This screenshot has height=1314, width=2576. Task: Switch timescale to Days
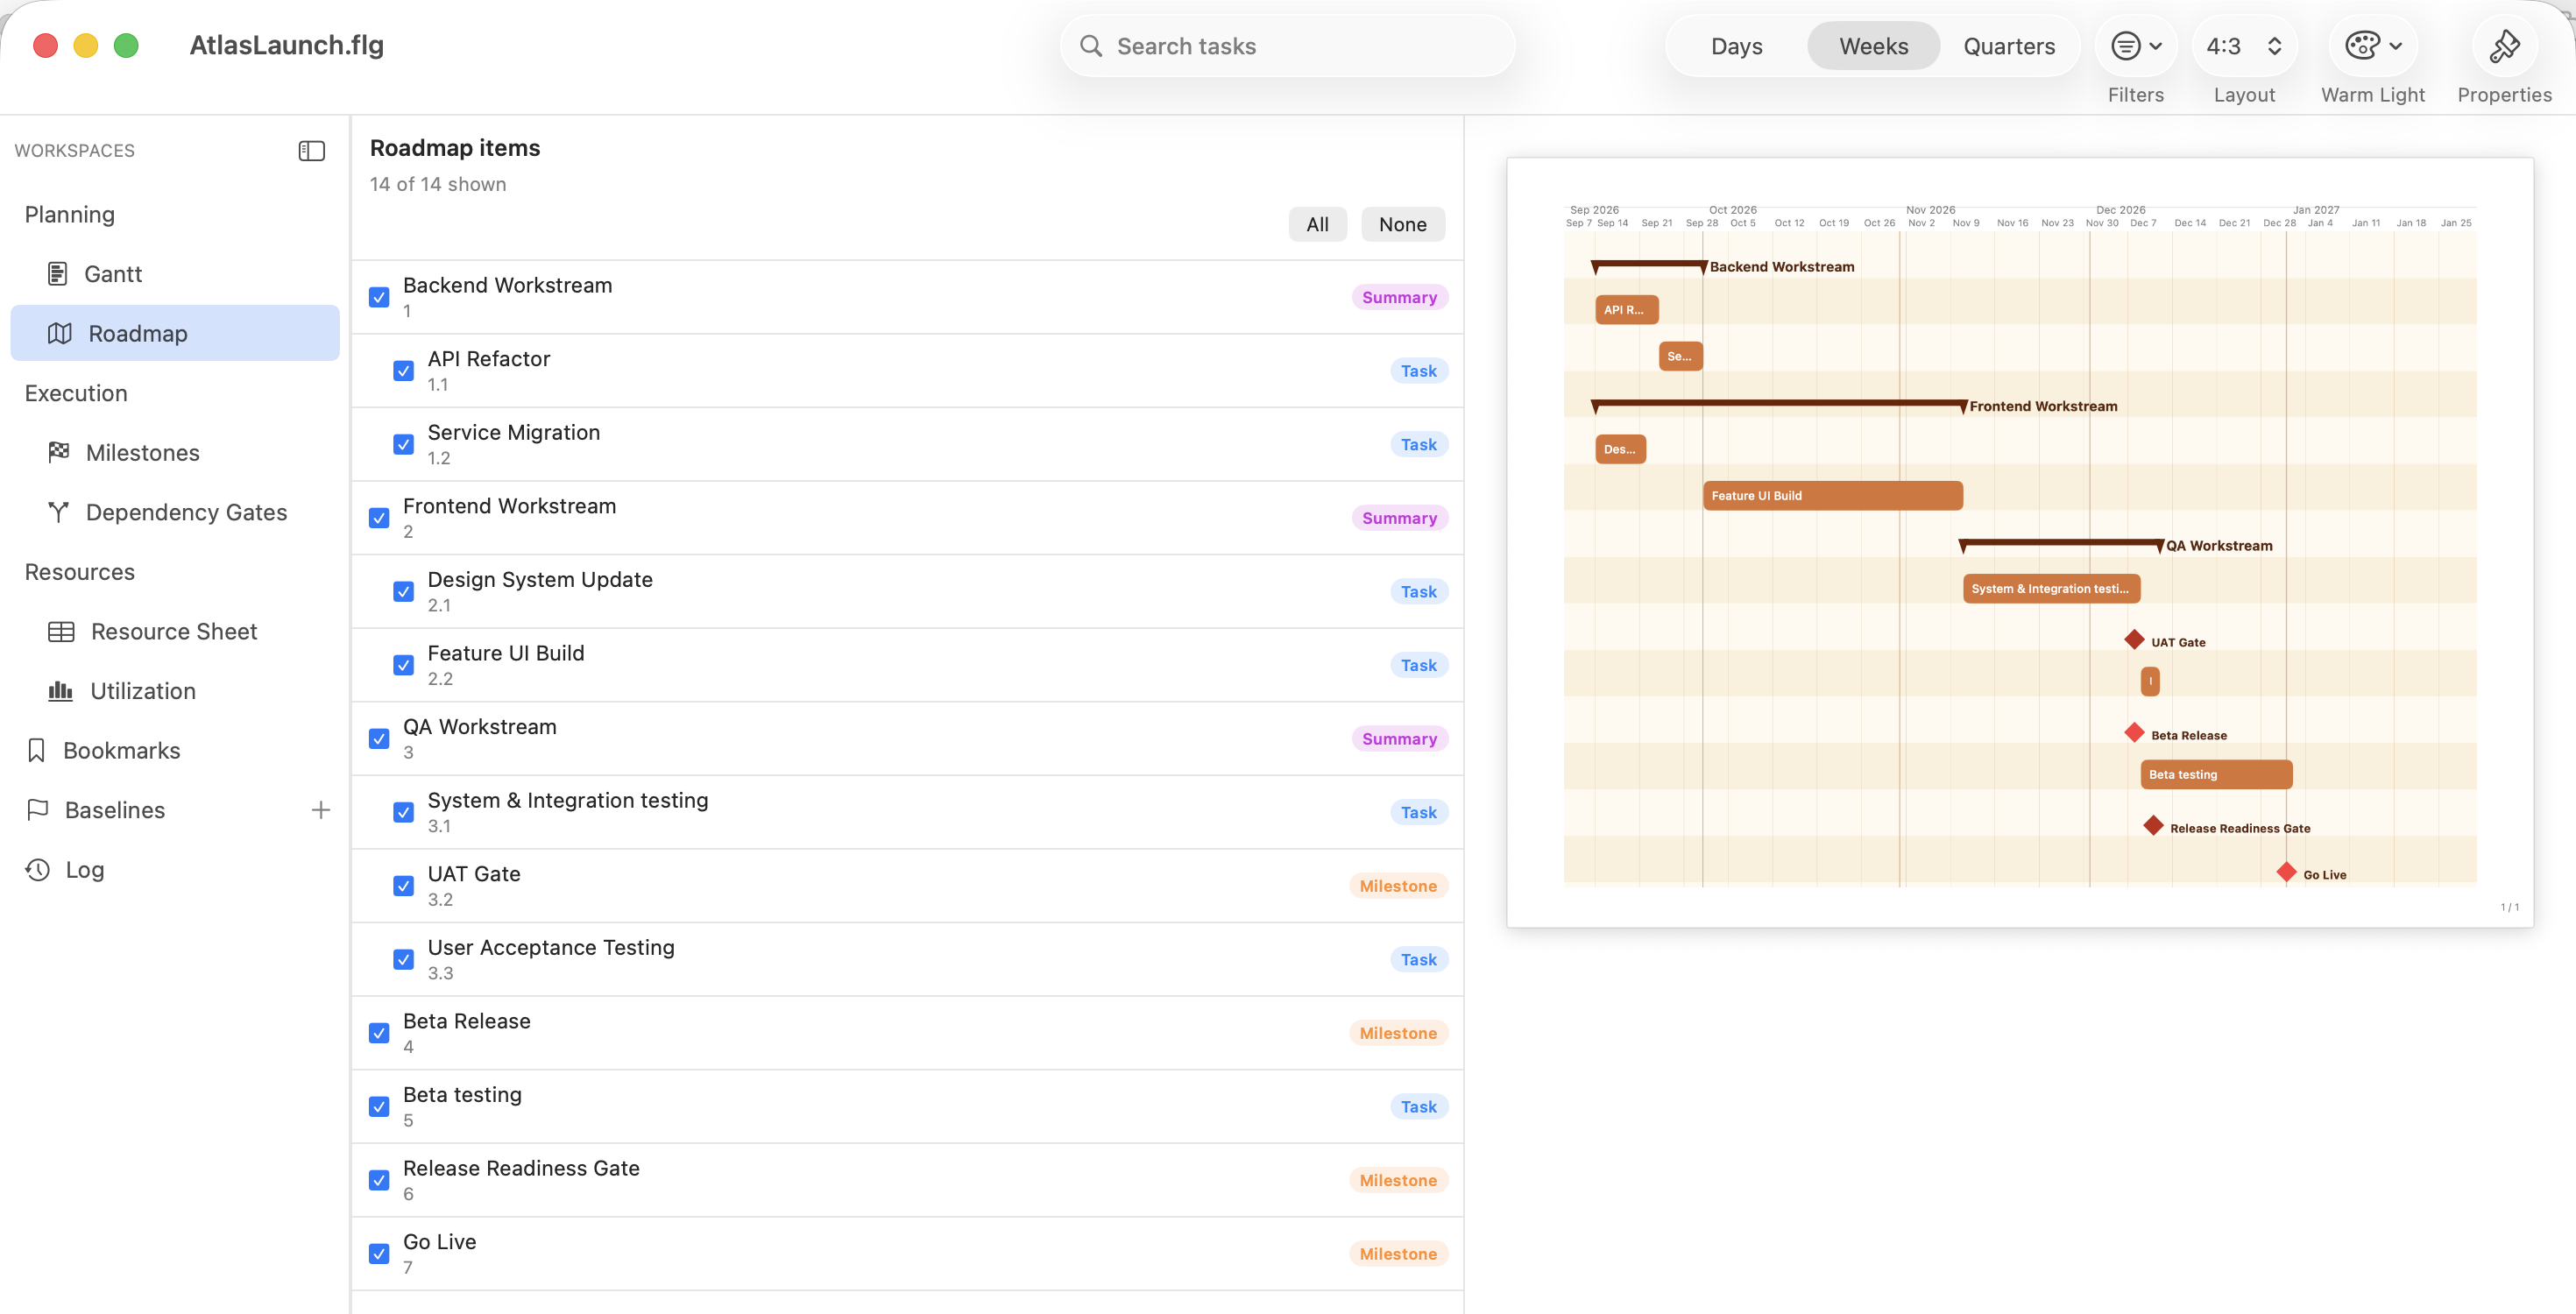(x=1736, y=46)
